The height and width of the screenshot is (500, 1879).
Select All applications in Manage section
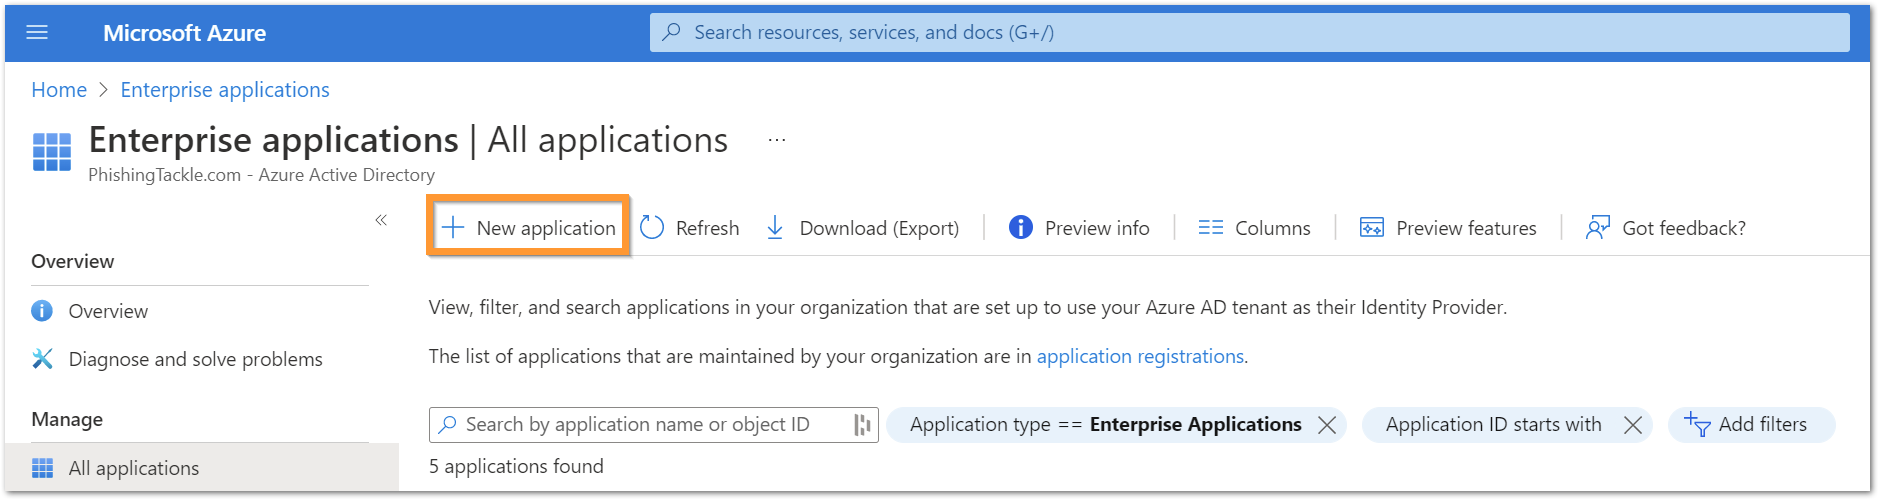tap(202, 468)
